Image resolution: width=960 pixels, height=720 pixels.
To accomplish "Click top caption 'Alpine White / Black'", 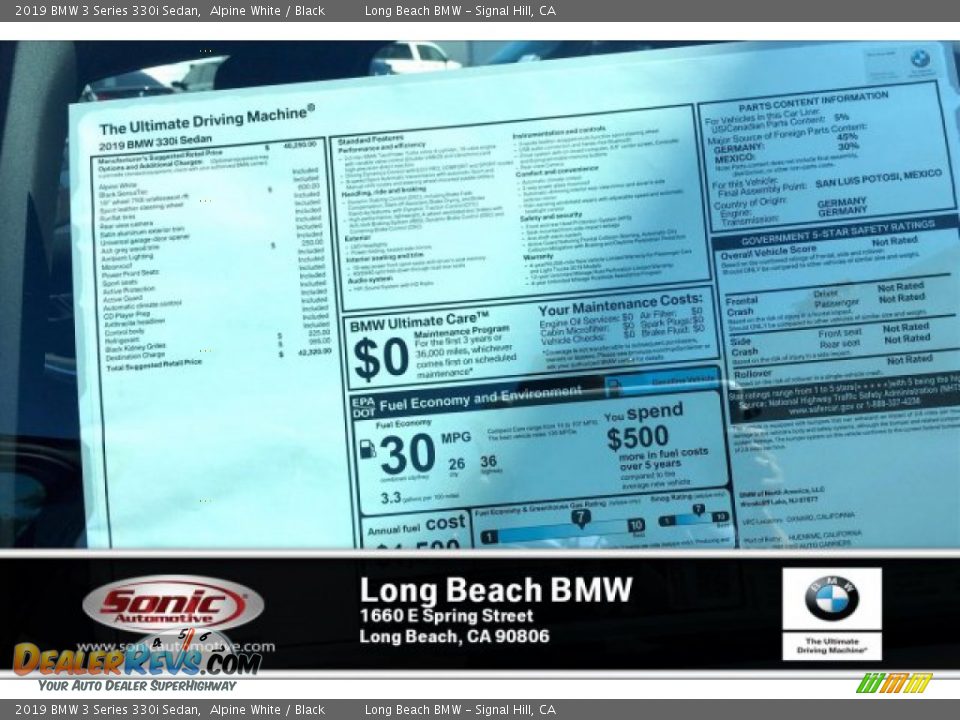I will pos(267,11).
